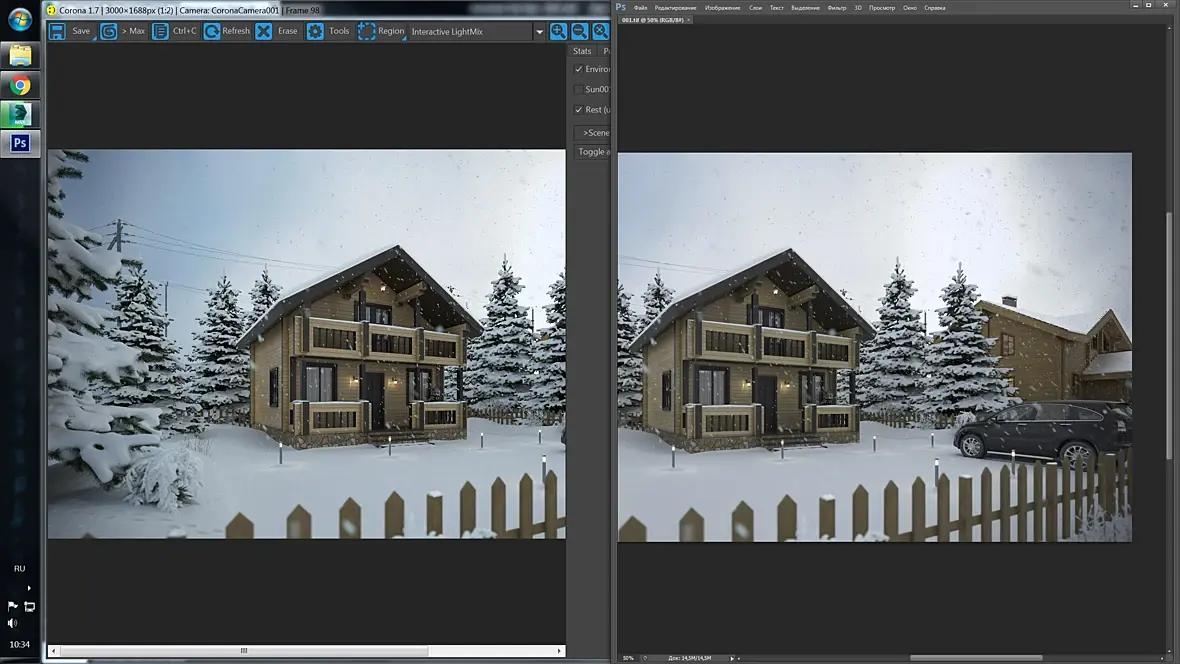Click the Corona render image of the house
Viewport: 1180px width, 664px height.
pyautogui.click(x=306, y=344)
